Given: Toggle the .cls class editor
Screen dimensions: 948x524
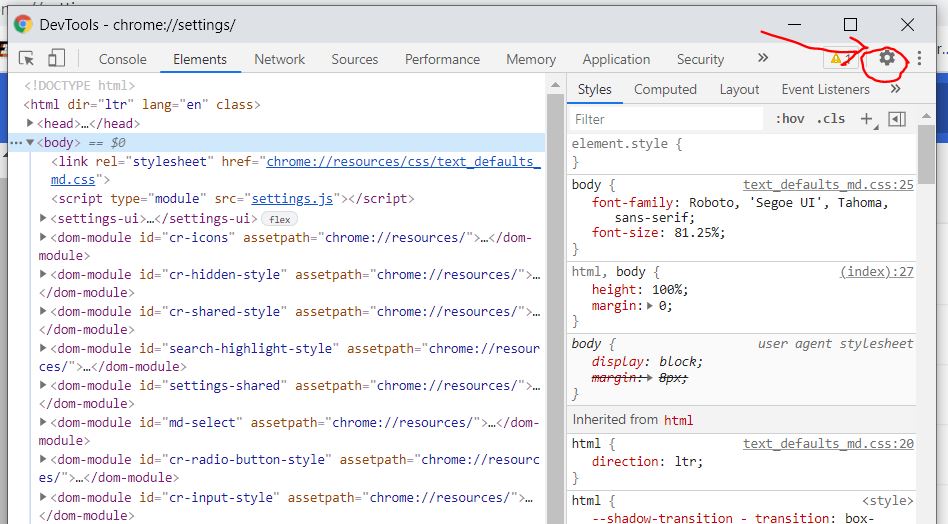Looking at the screenshot, I should (x=831, y=118).
